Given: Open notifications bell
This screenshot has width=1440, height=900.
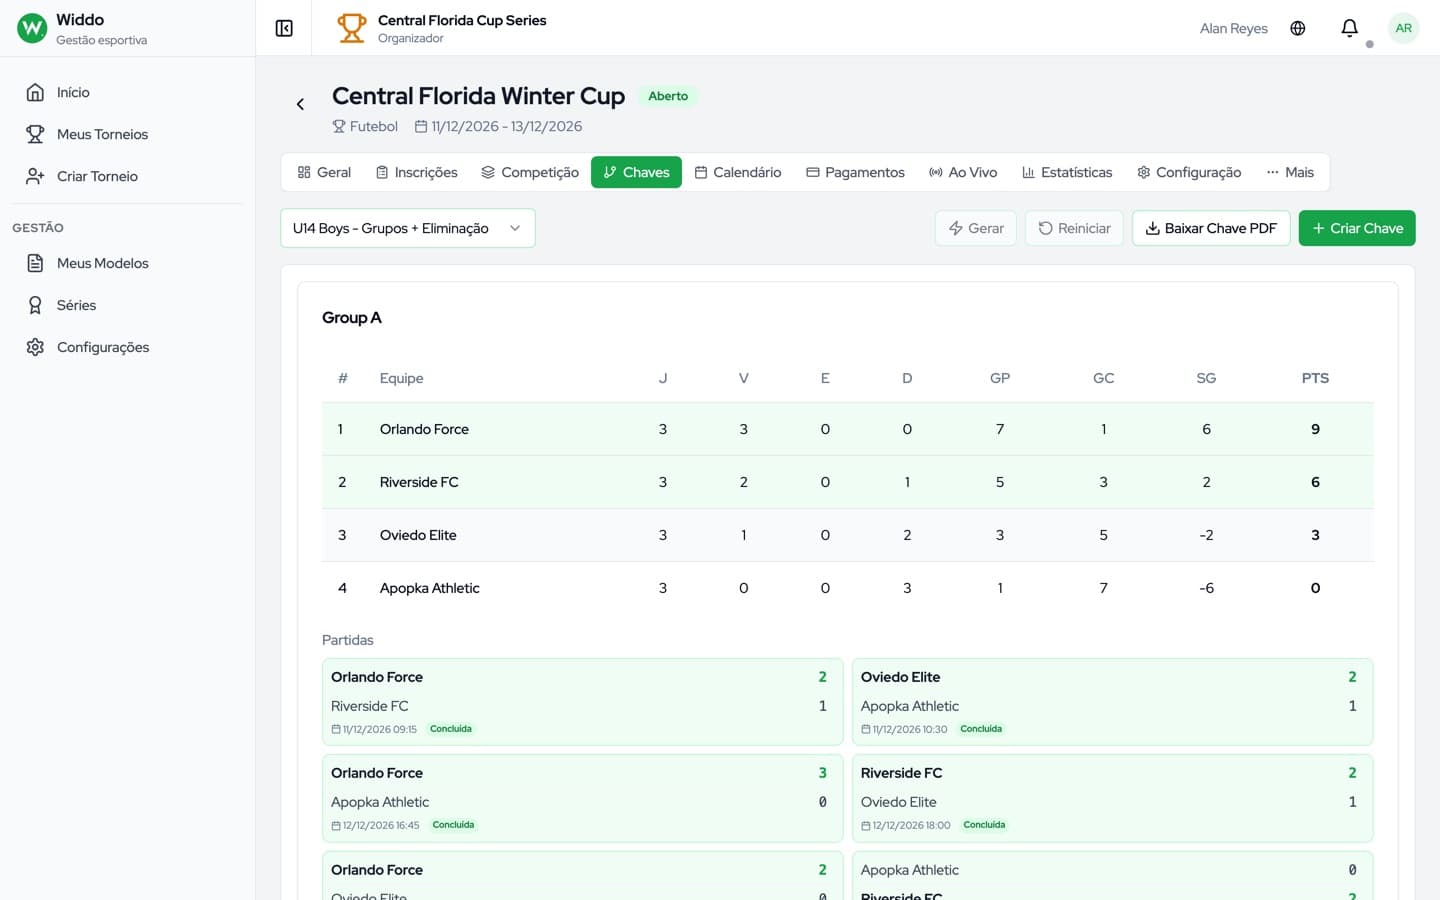Looking at the screenshot, I should (x=1349, y=28).
